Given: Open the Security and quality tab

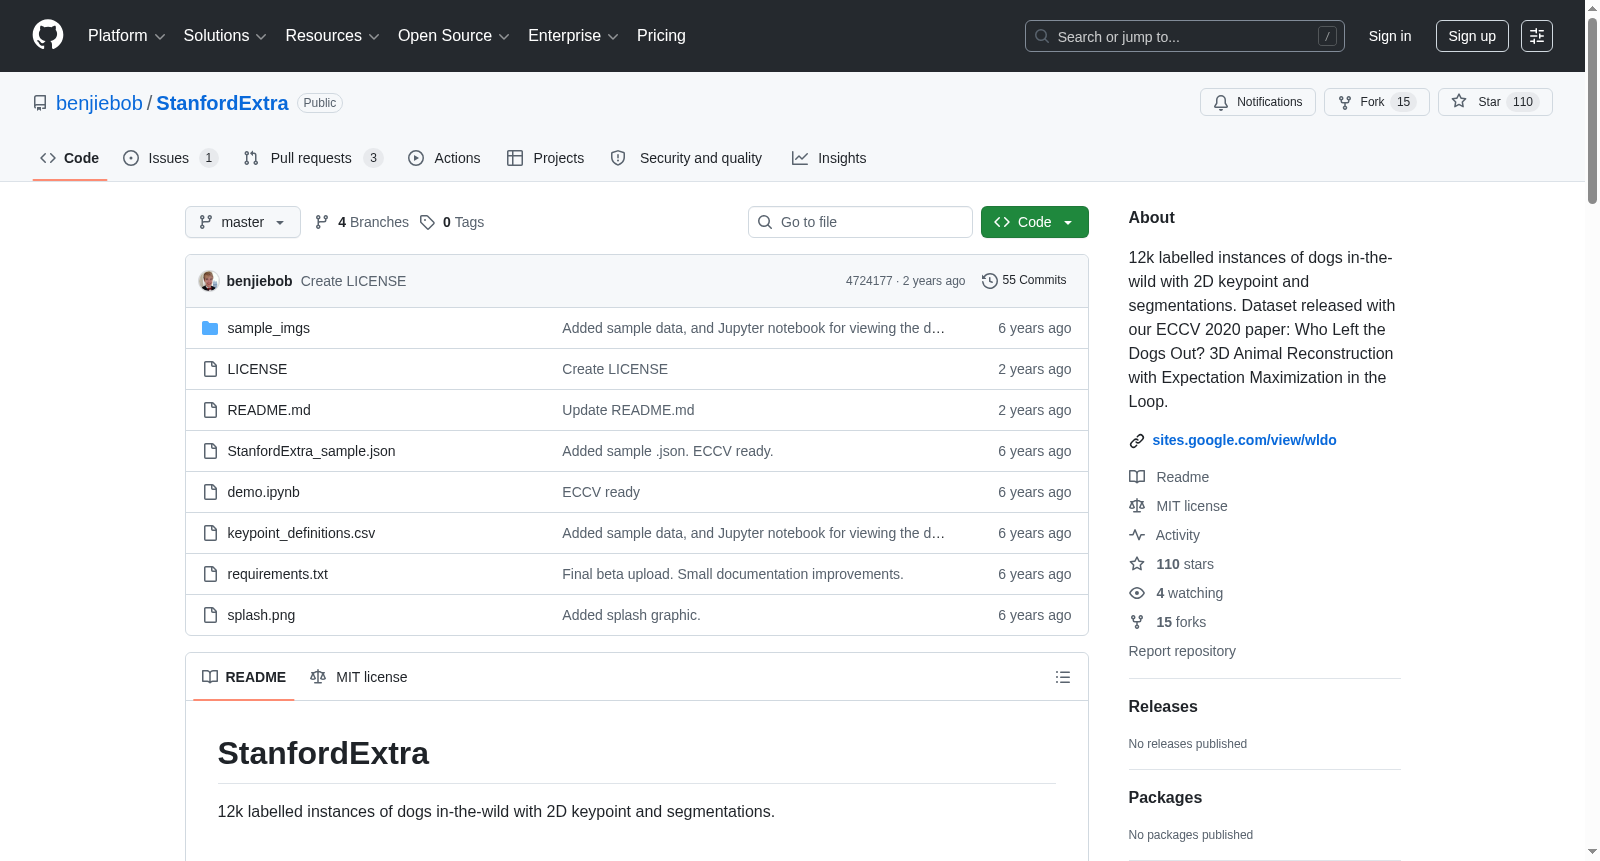Looking at the screenshot, I should 686,158.
